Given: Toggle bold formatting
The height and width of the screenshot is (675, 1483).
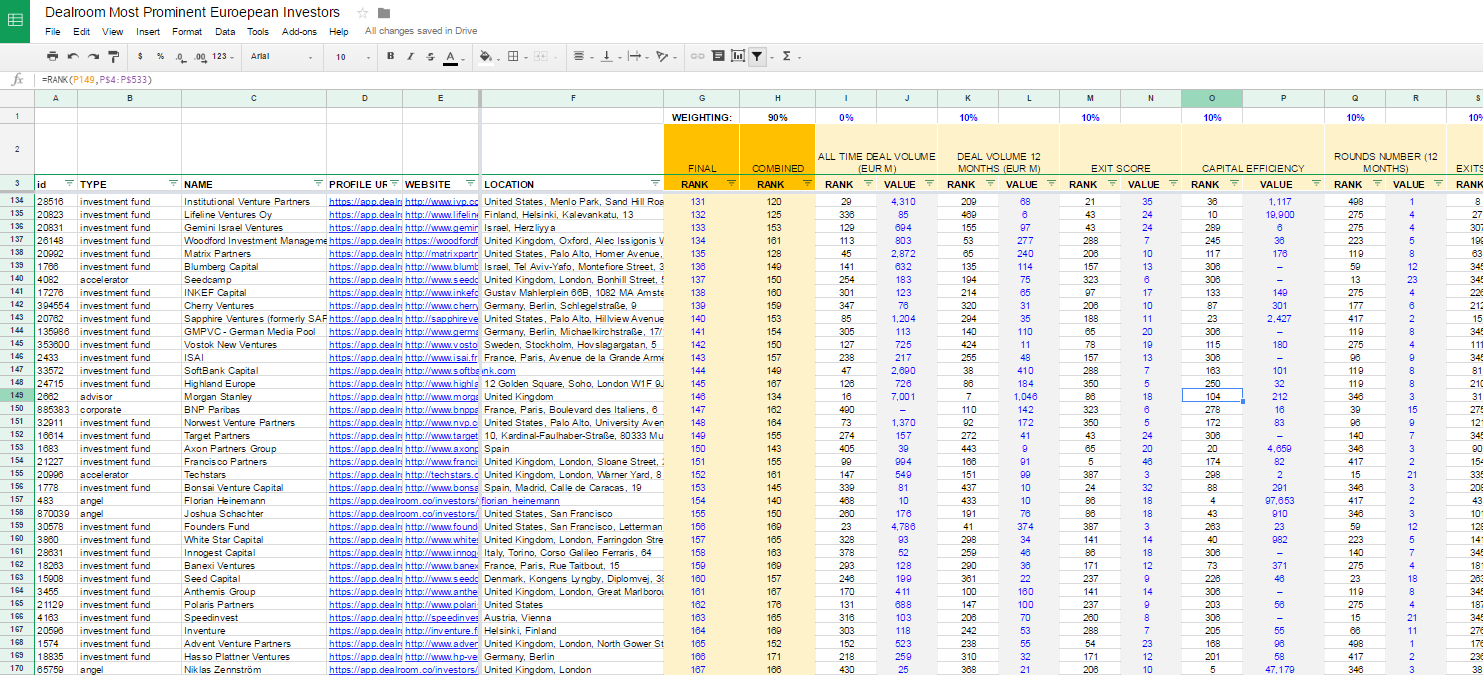Looking at the screenshot, I should [390, 57].
